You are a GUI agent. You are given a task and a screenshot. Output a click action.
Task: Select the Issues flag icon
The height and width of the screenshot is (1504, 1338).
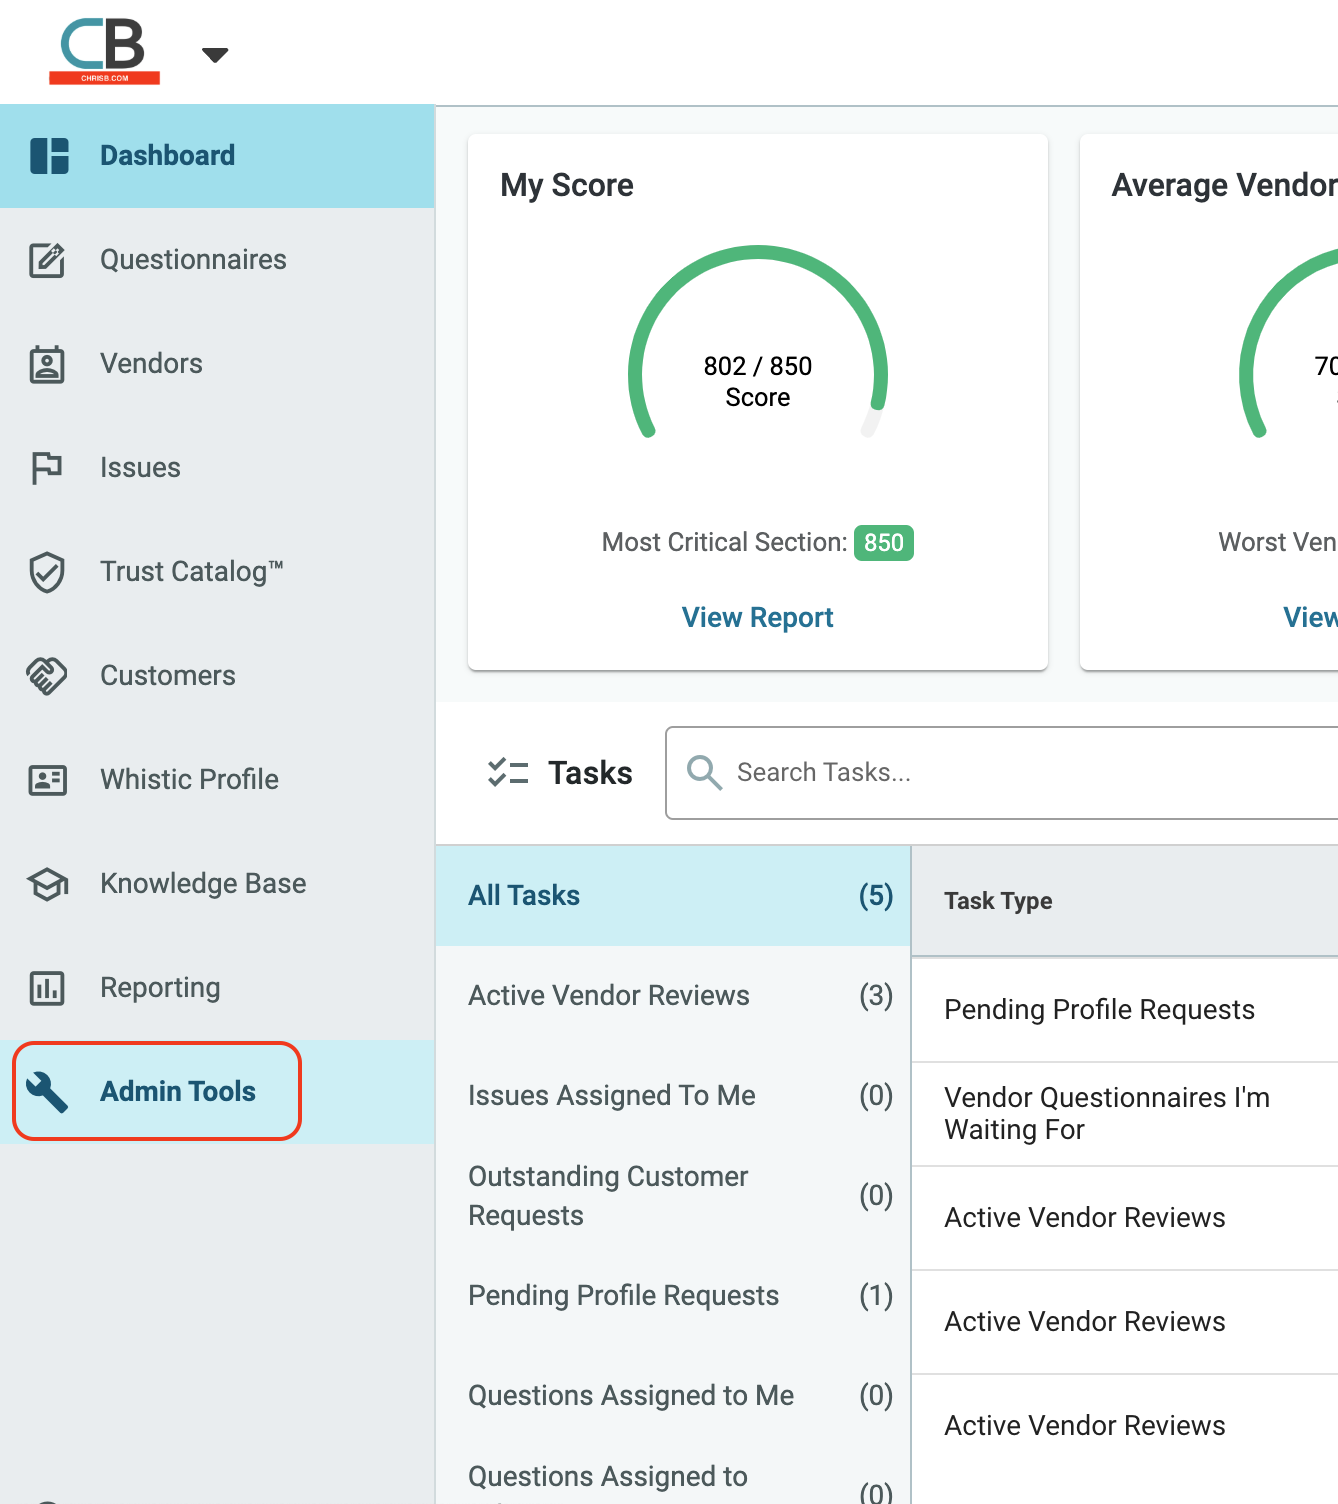pos(47,468)
